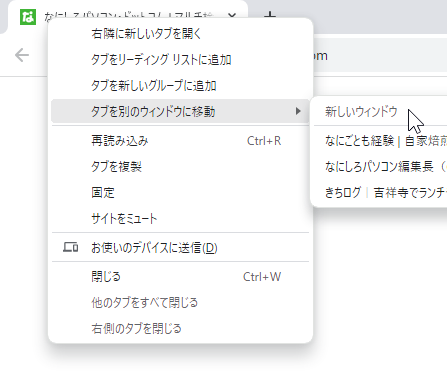Move tab to きちログ window
The image size is (447, 376).
click(x=380, y=193)
